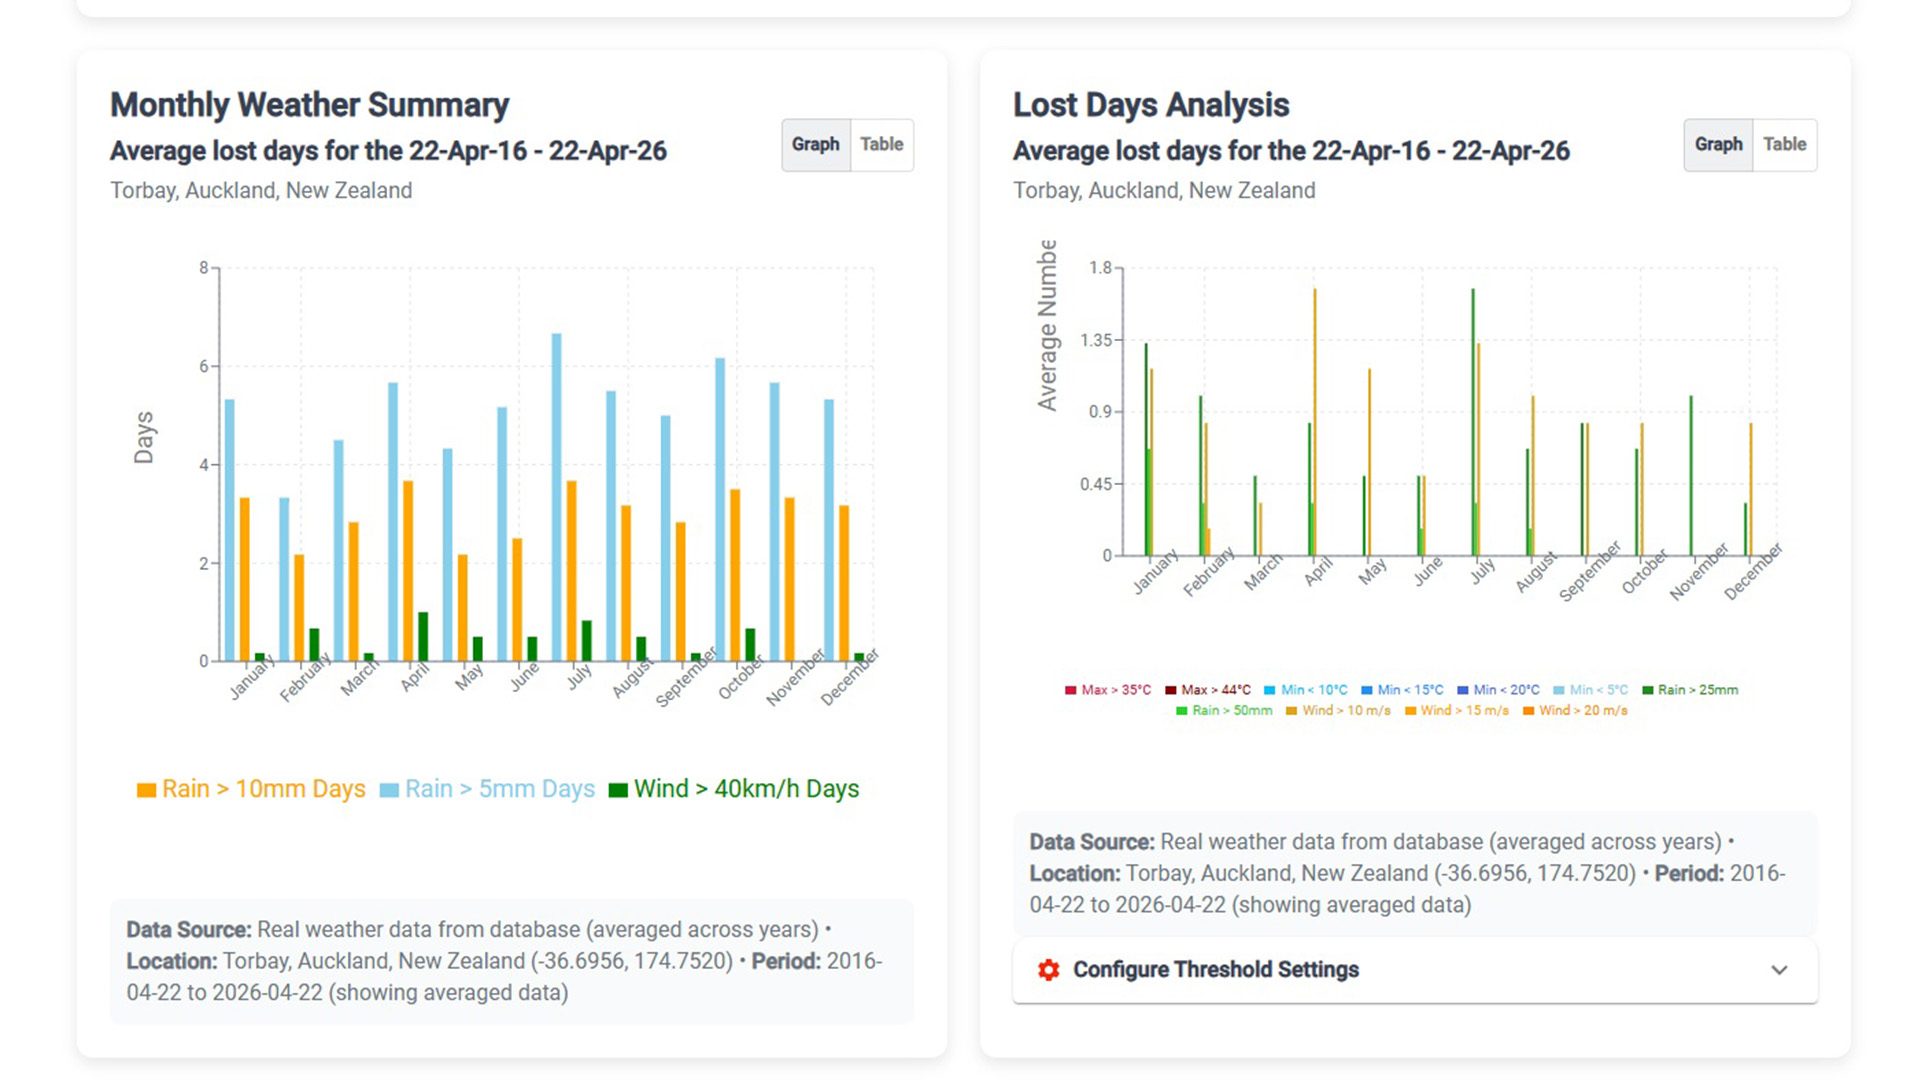This screenshot has width=1920, height=1080.
Task: Click the "Days" y-axis title
Action: (144, 438)
